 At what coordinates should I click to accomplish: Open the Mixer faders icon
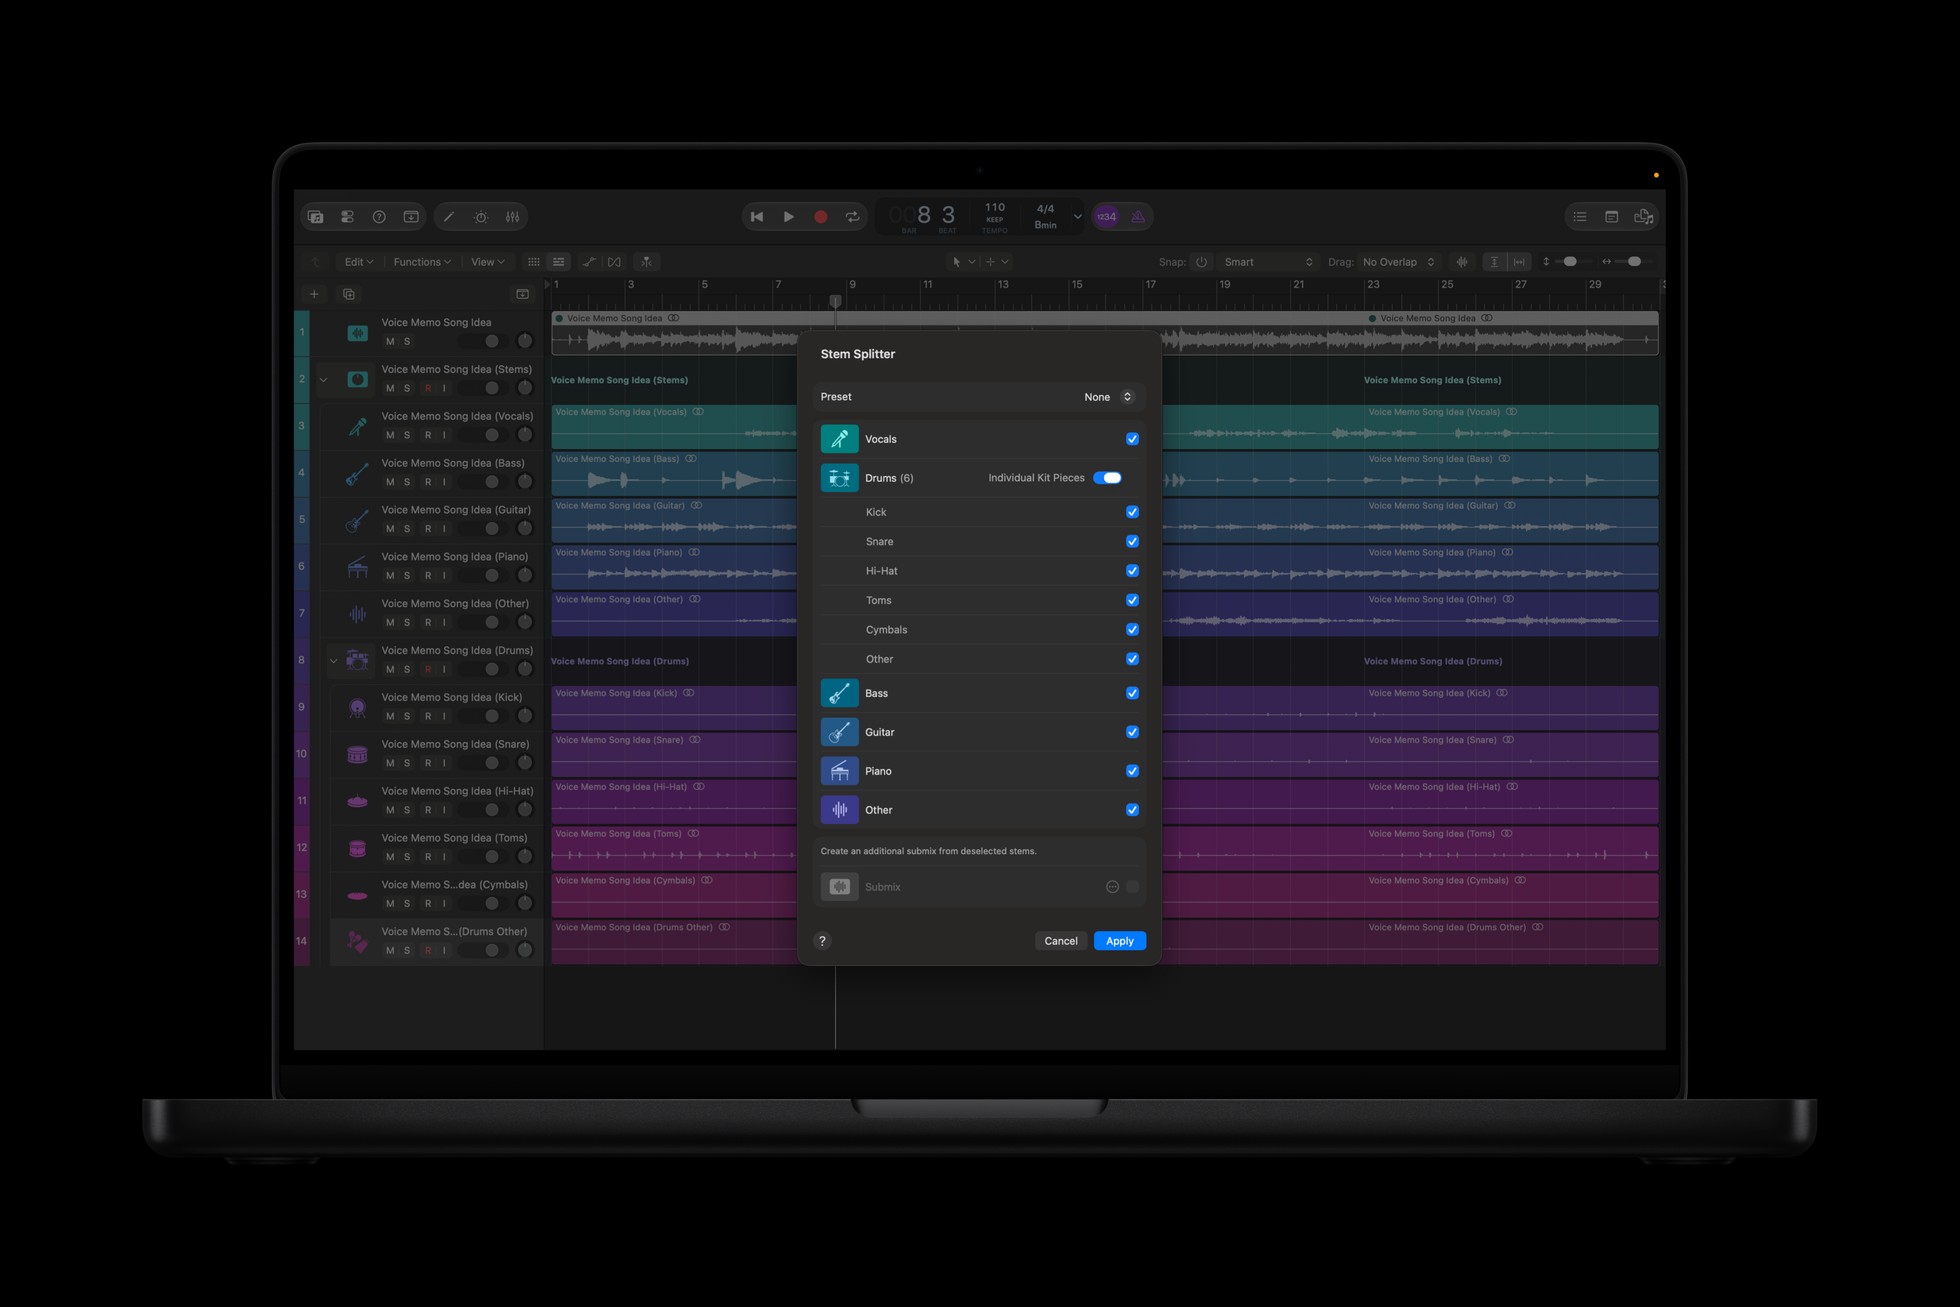point(512,217)
